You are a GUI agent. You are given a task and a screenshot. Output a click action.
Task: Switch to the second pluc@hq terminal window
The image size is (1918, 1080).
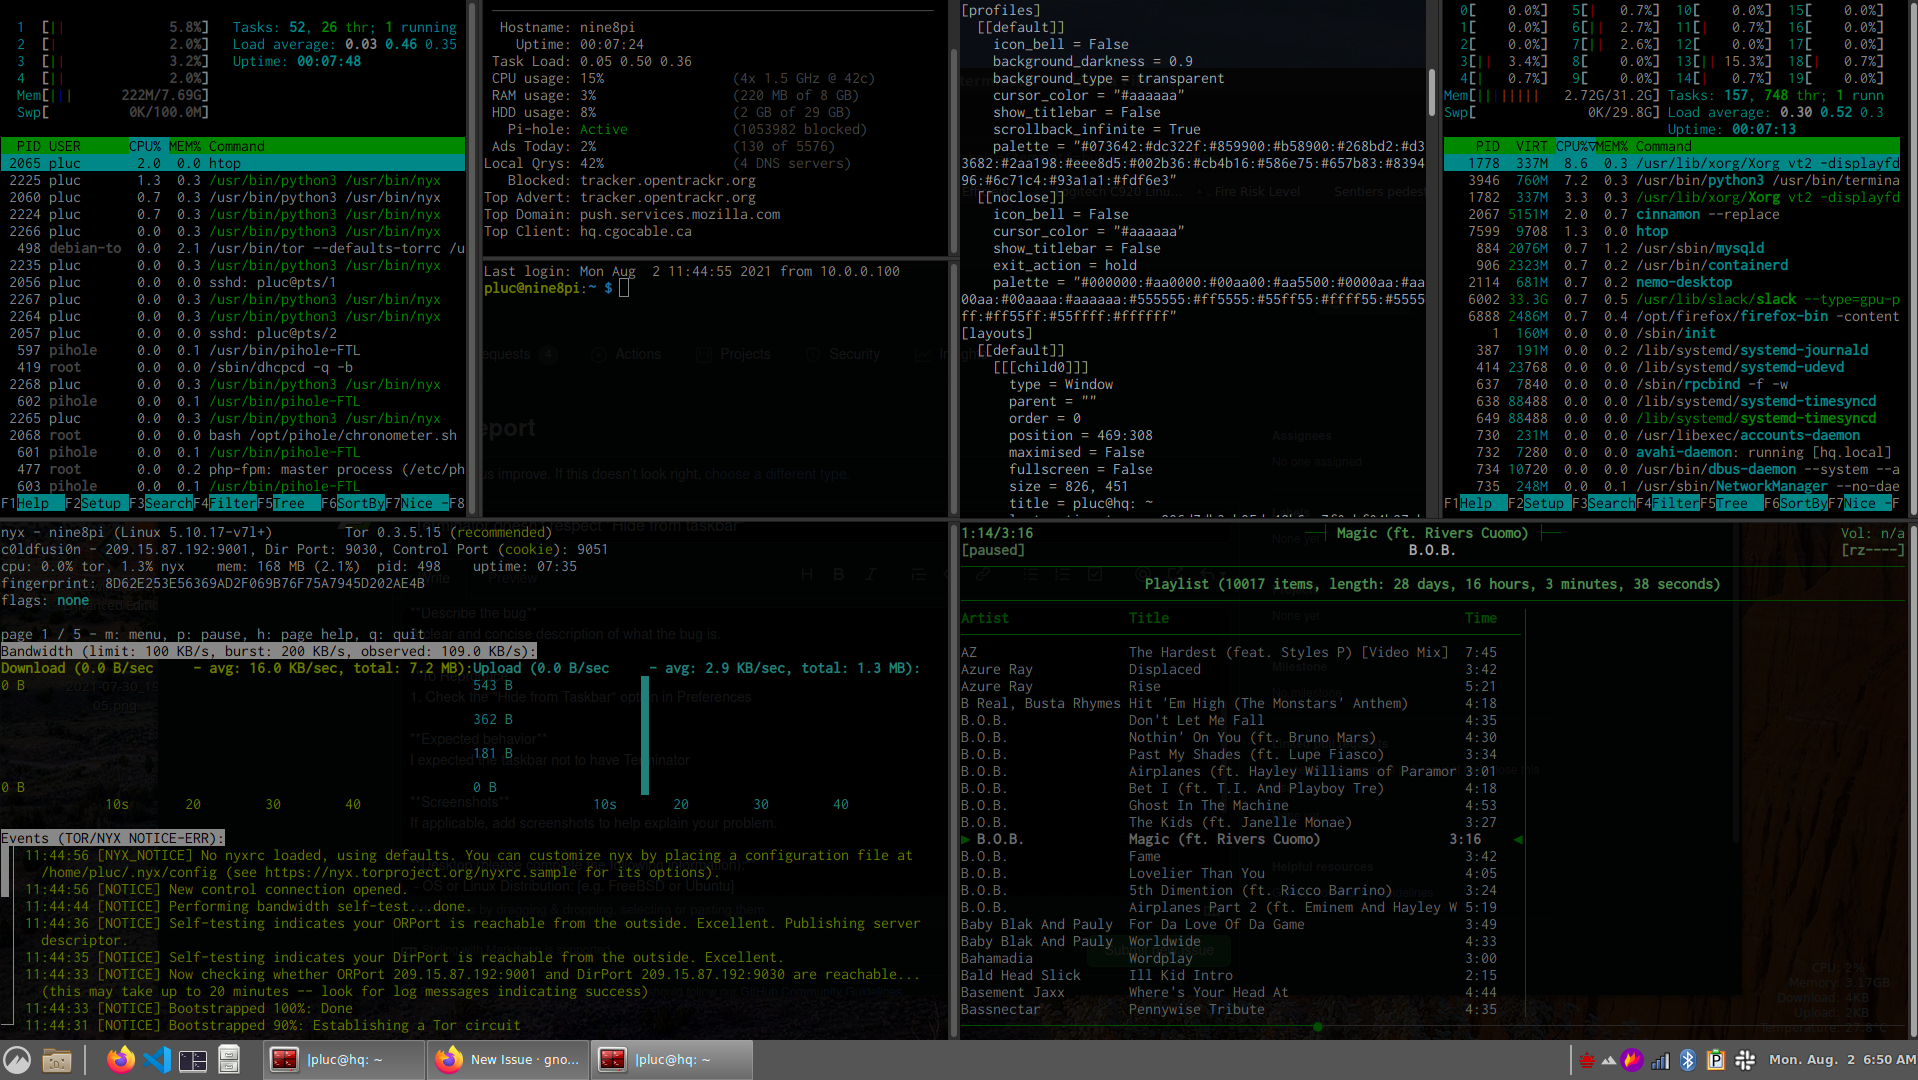pos(671,1060)
